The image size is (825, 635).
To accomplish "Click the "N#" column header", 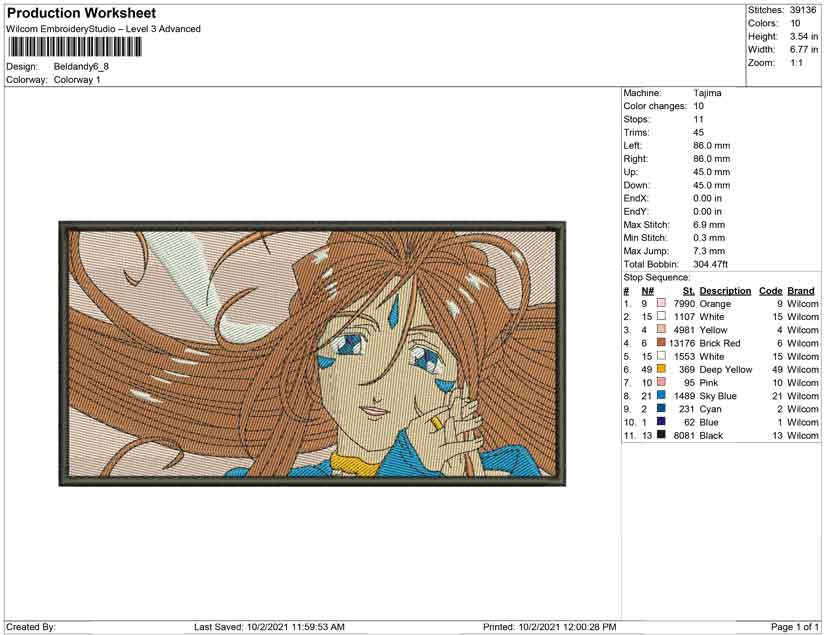I will coord(648,291).
